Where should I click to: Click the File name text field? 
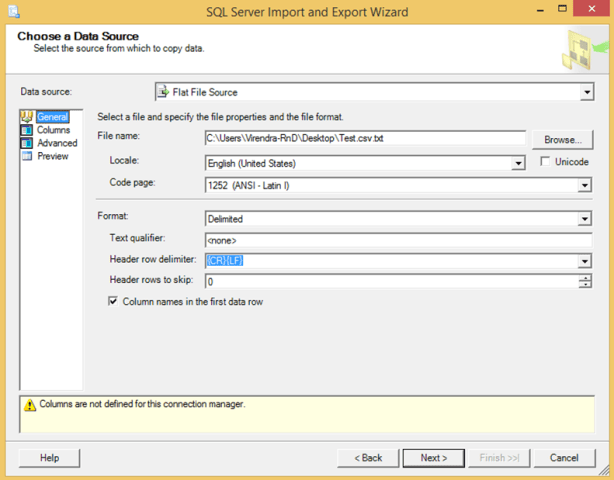click(x=364, y=139)
